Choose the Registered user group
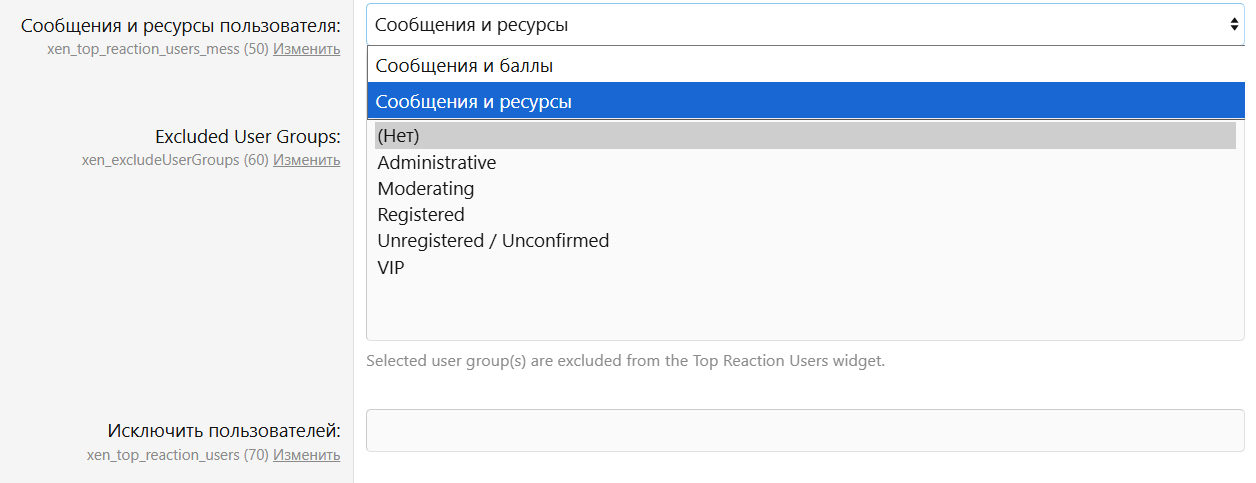1256x483 pixels. 420,214
